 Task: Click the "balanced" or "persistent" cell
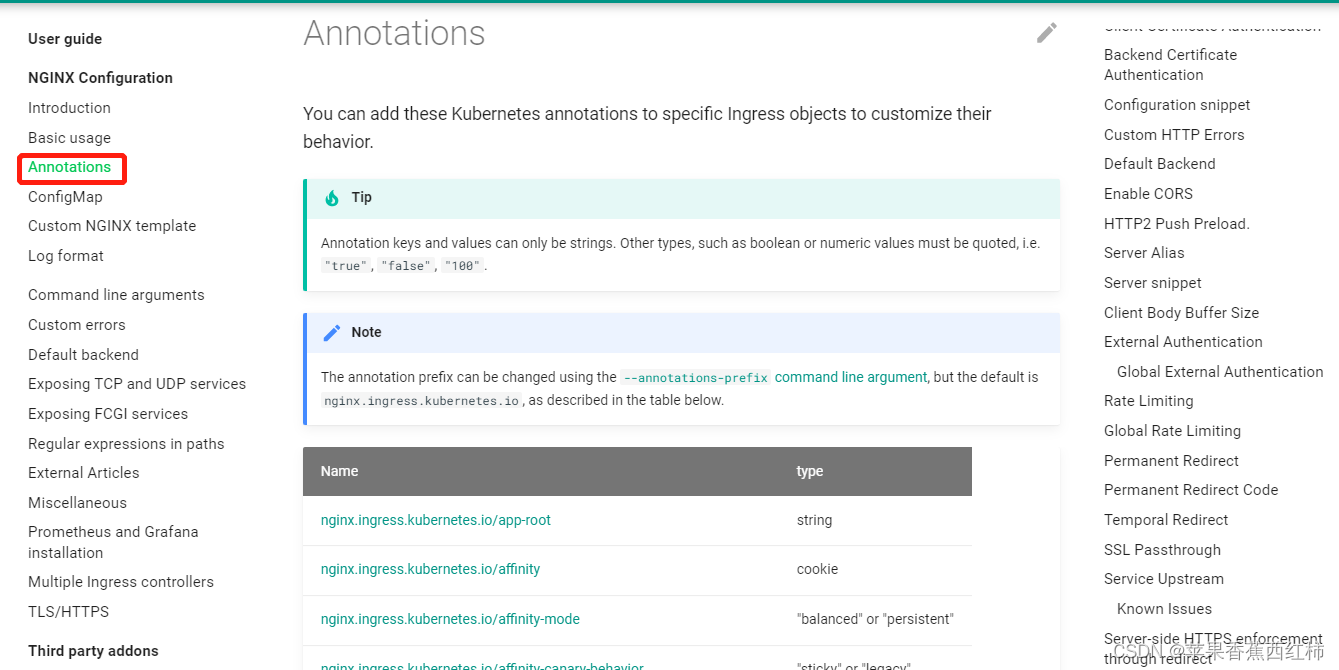tap(876, 619)
